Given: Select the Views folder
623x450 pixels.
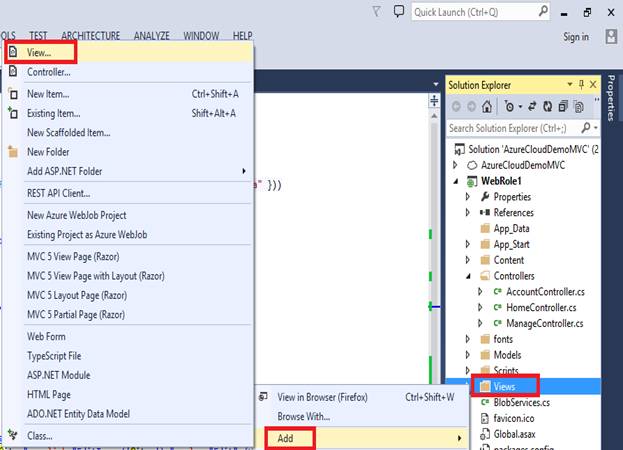Looking at the screenshot, I should pos(504,386).
